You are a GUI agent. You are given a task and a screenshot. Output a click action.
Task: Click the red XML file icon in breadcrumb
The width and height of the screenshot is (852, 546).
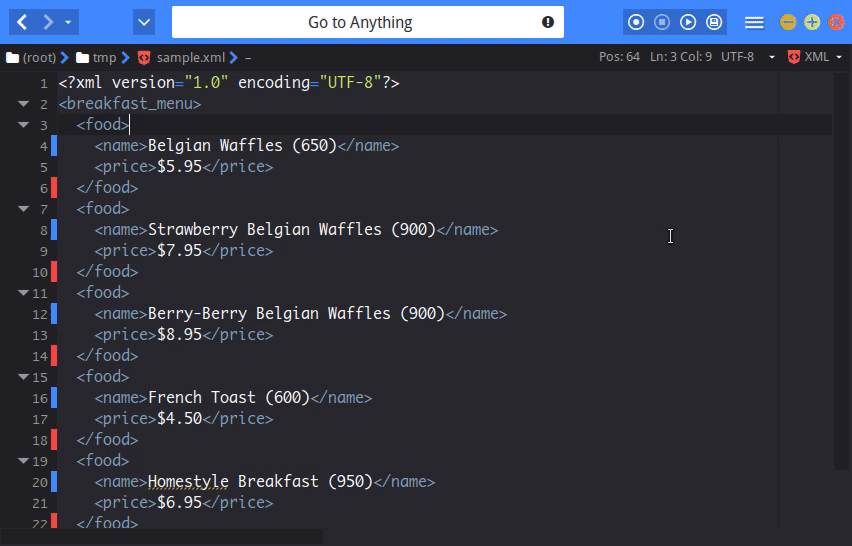(x=144, y=58)
